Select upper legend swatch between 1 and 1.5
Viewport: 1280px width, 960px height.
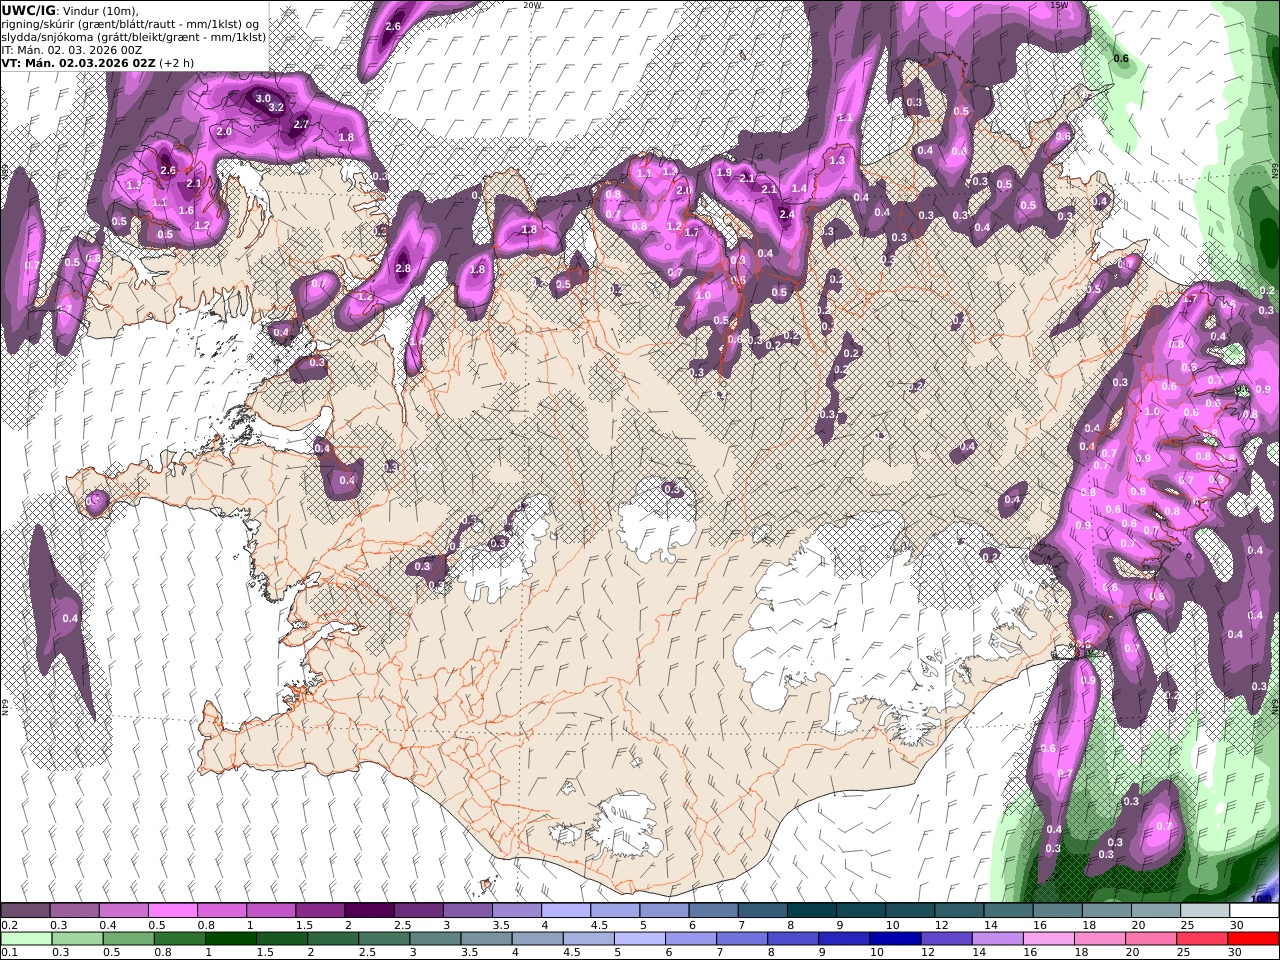[270, 911]
